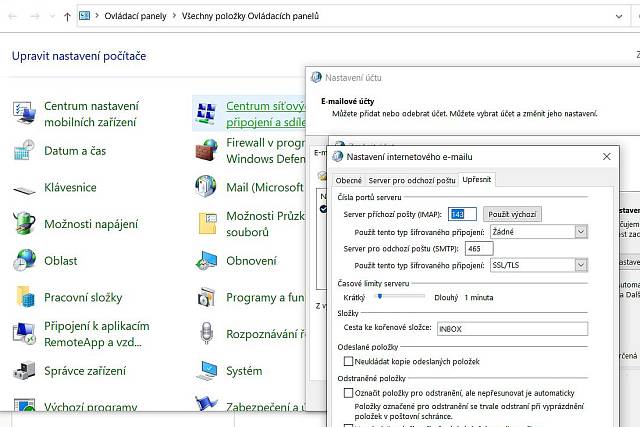Open Centrum nastavení mobilních zařízení icon
The width and height of the screenshot is (640, 427).
pos(24,113)
